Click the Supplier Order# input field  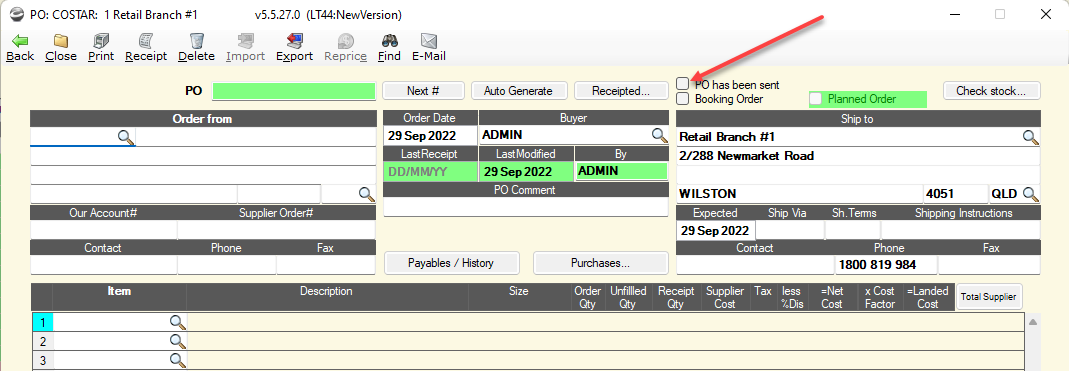click(x=276, y=230)
